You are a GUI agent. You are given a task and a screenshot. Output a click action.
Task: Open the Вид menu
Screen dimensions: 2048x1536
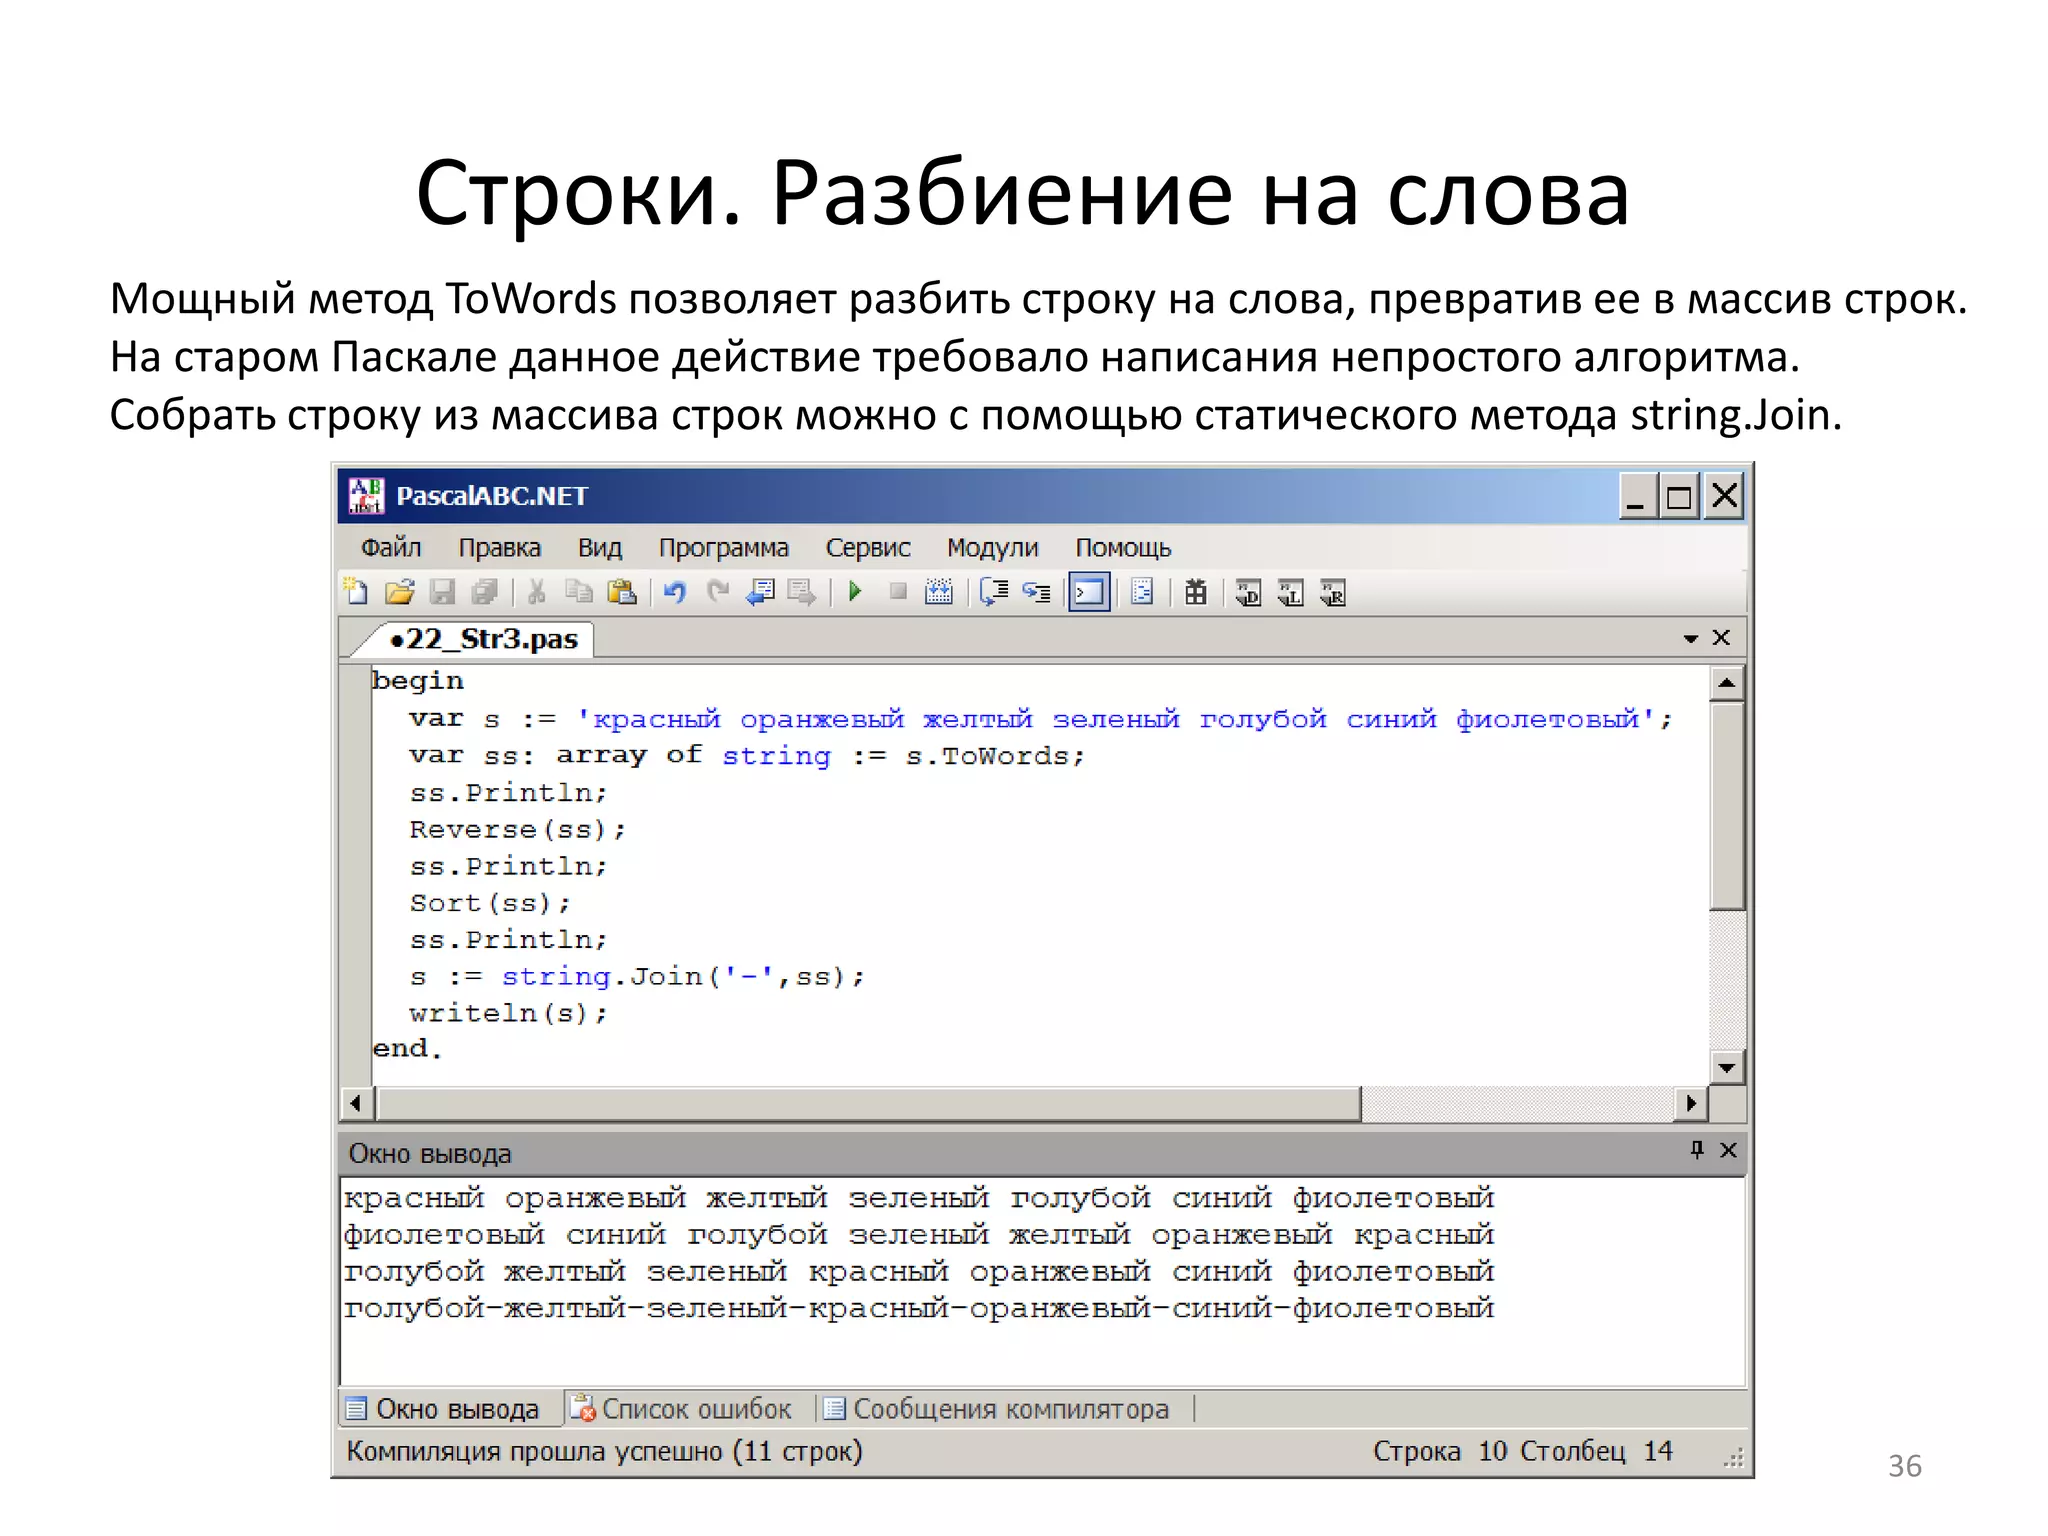click(x=600, y=547)
